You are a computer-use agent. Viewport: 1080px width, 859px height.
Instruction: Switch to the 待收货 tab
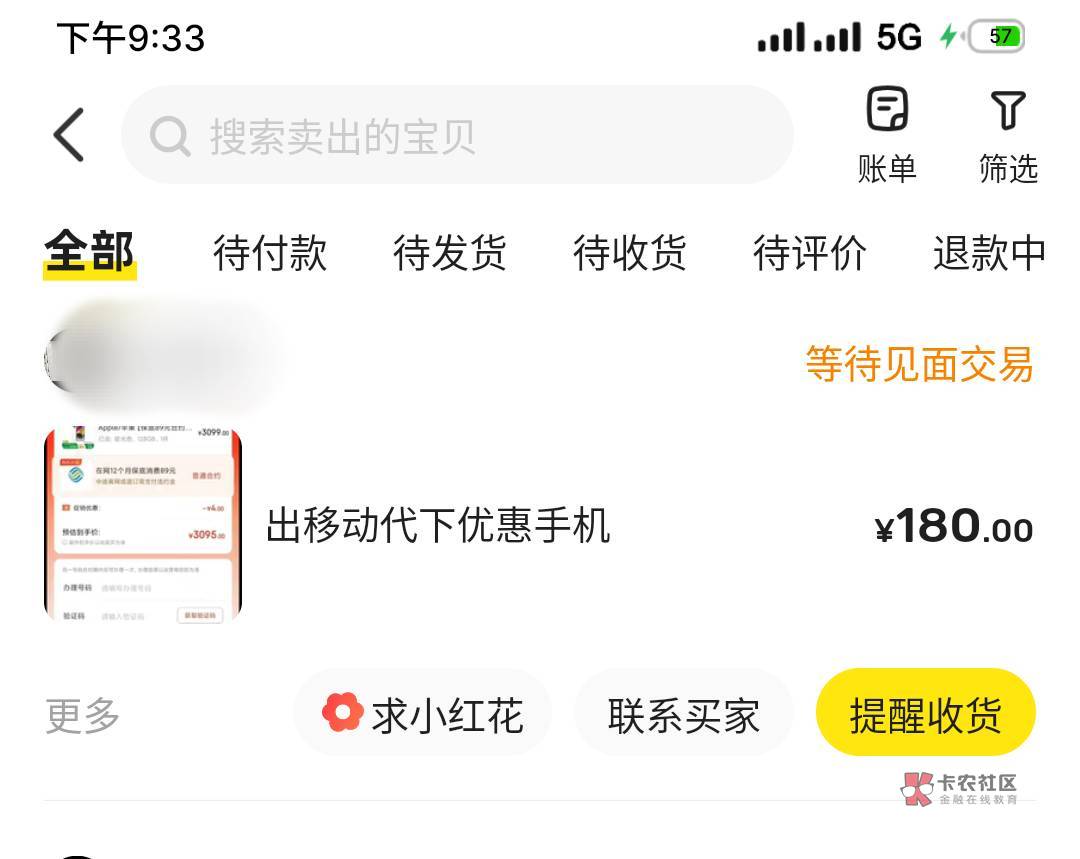tap(630, 253)
